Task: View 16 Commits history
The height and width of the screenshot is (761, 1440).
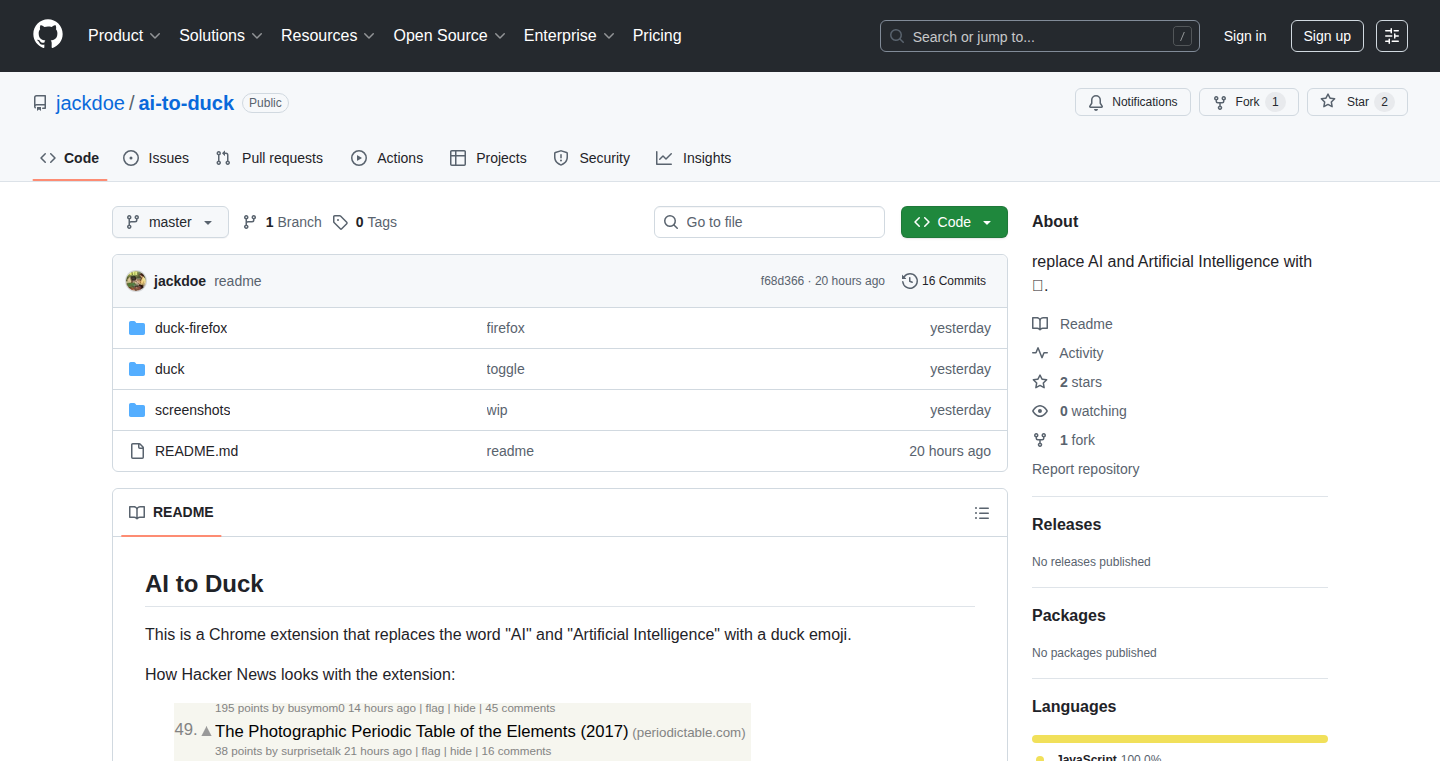Action: [x=944, y=281]
